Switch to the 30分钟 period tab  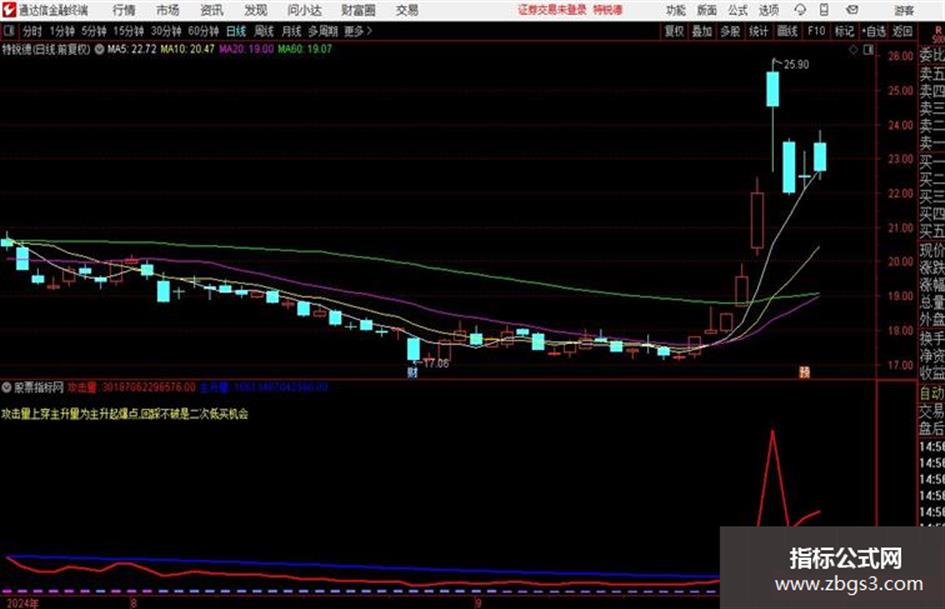point(166,31)
